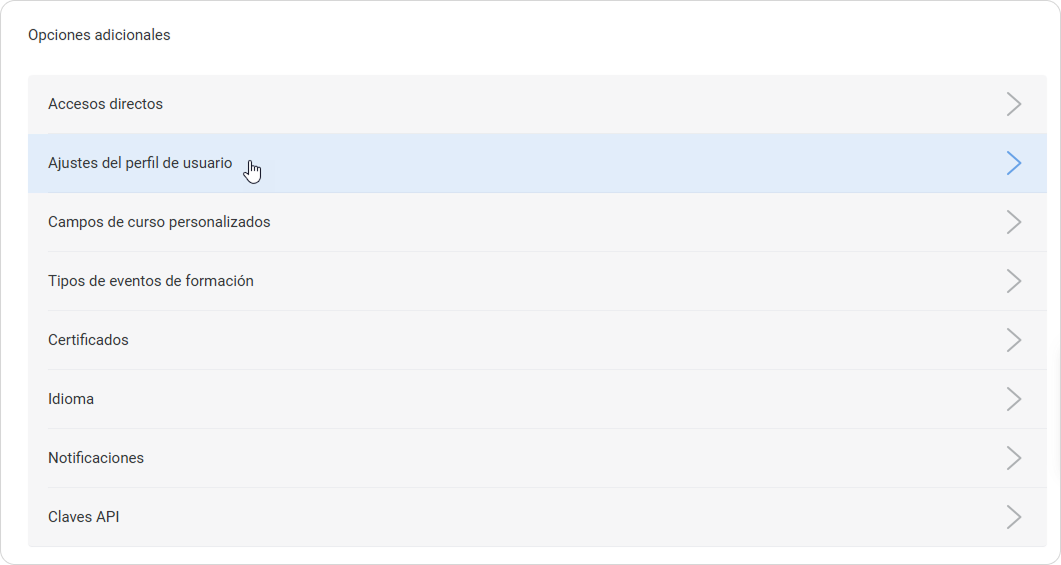This screenshot has height=565, width=1061.
Task: Click arrow beside Campos de curso personalizados
Action: pos(1014,222)
